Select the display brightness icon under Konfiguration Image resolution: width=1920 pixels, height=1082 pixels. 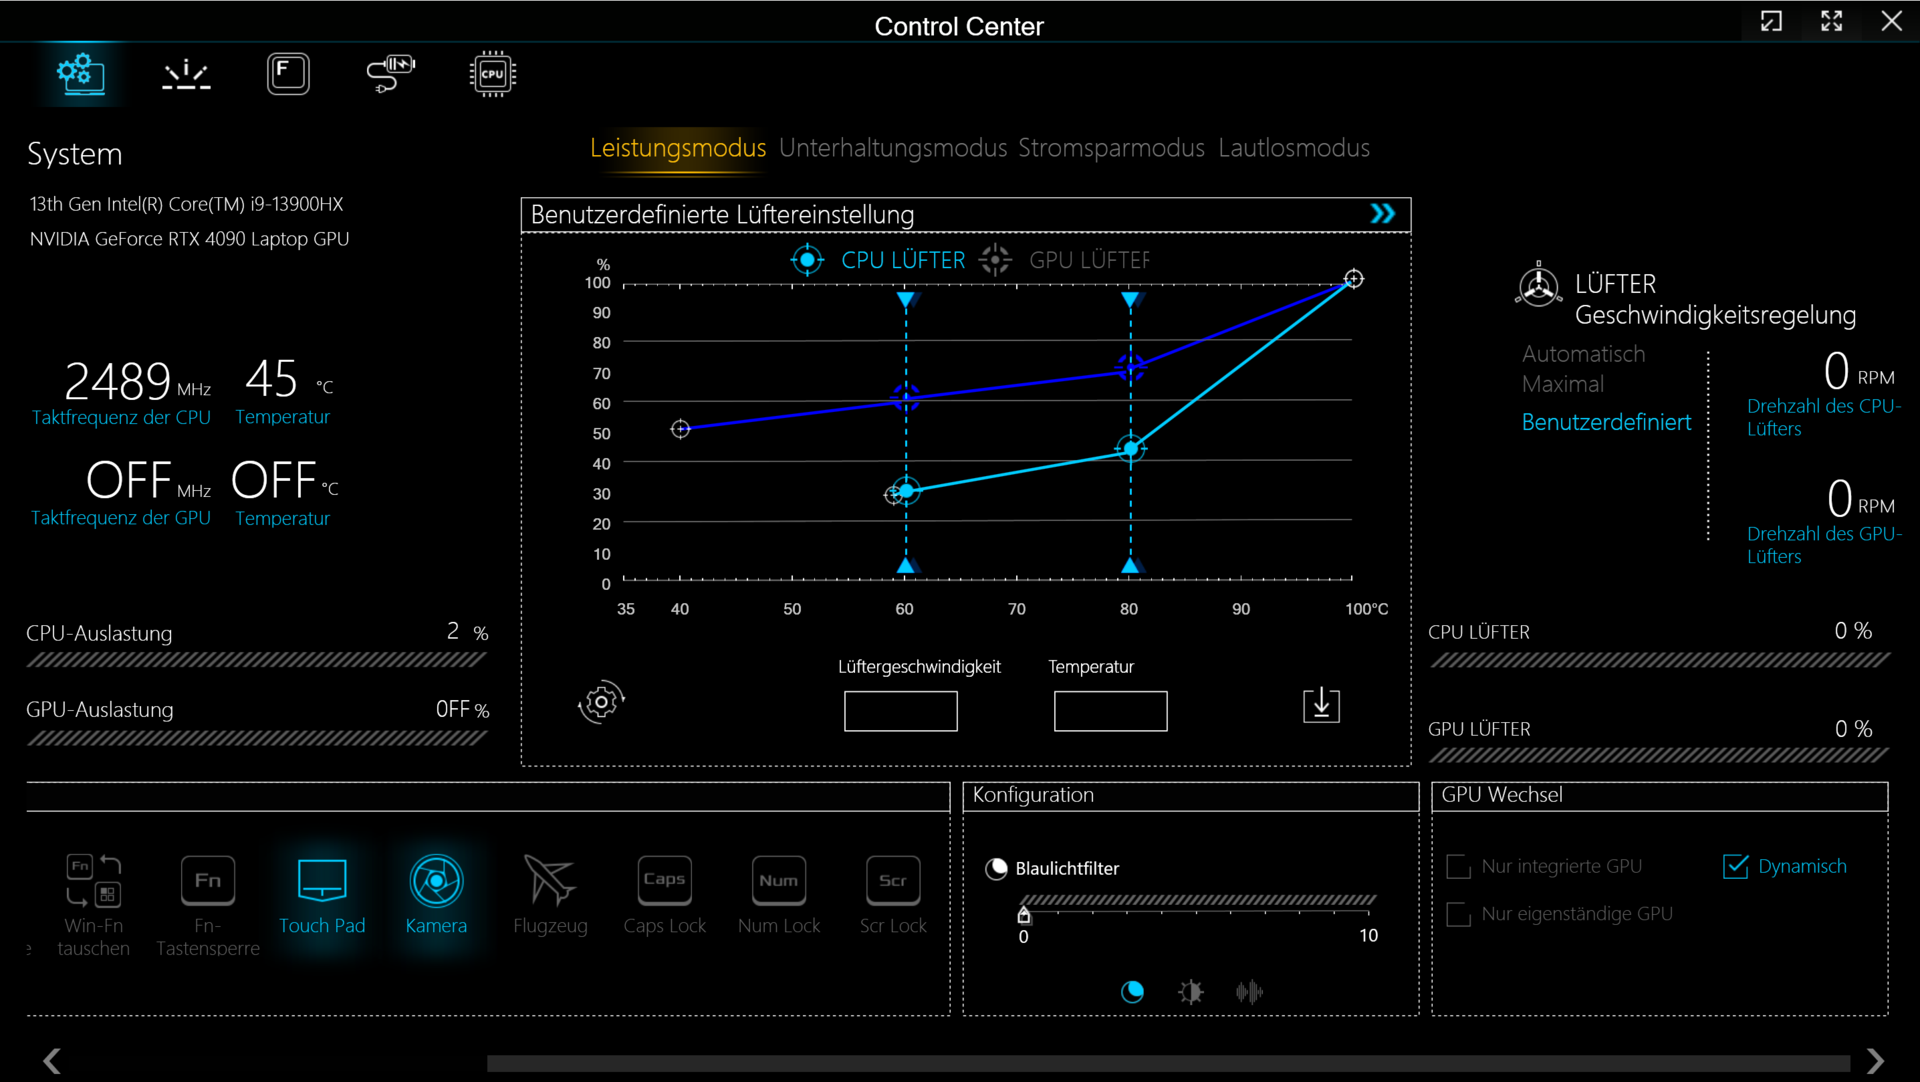1190,992
